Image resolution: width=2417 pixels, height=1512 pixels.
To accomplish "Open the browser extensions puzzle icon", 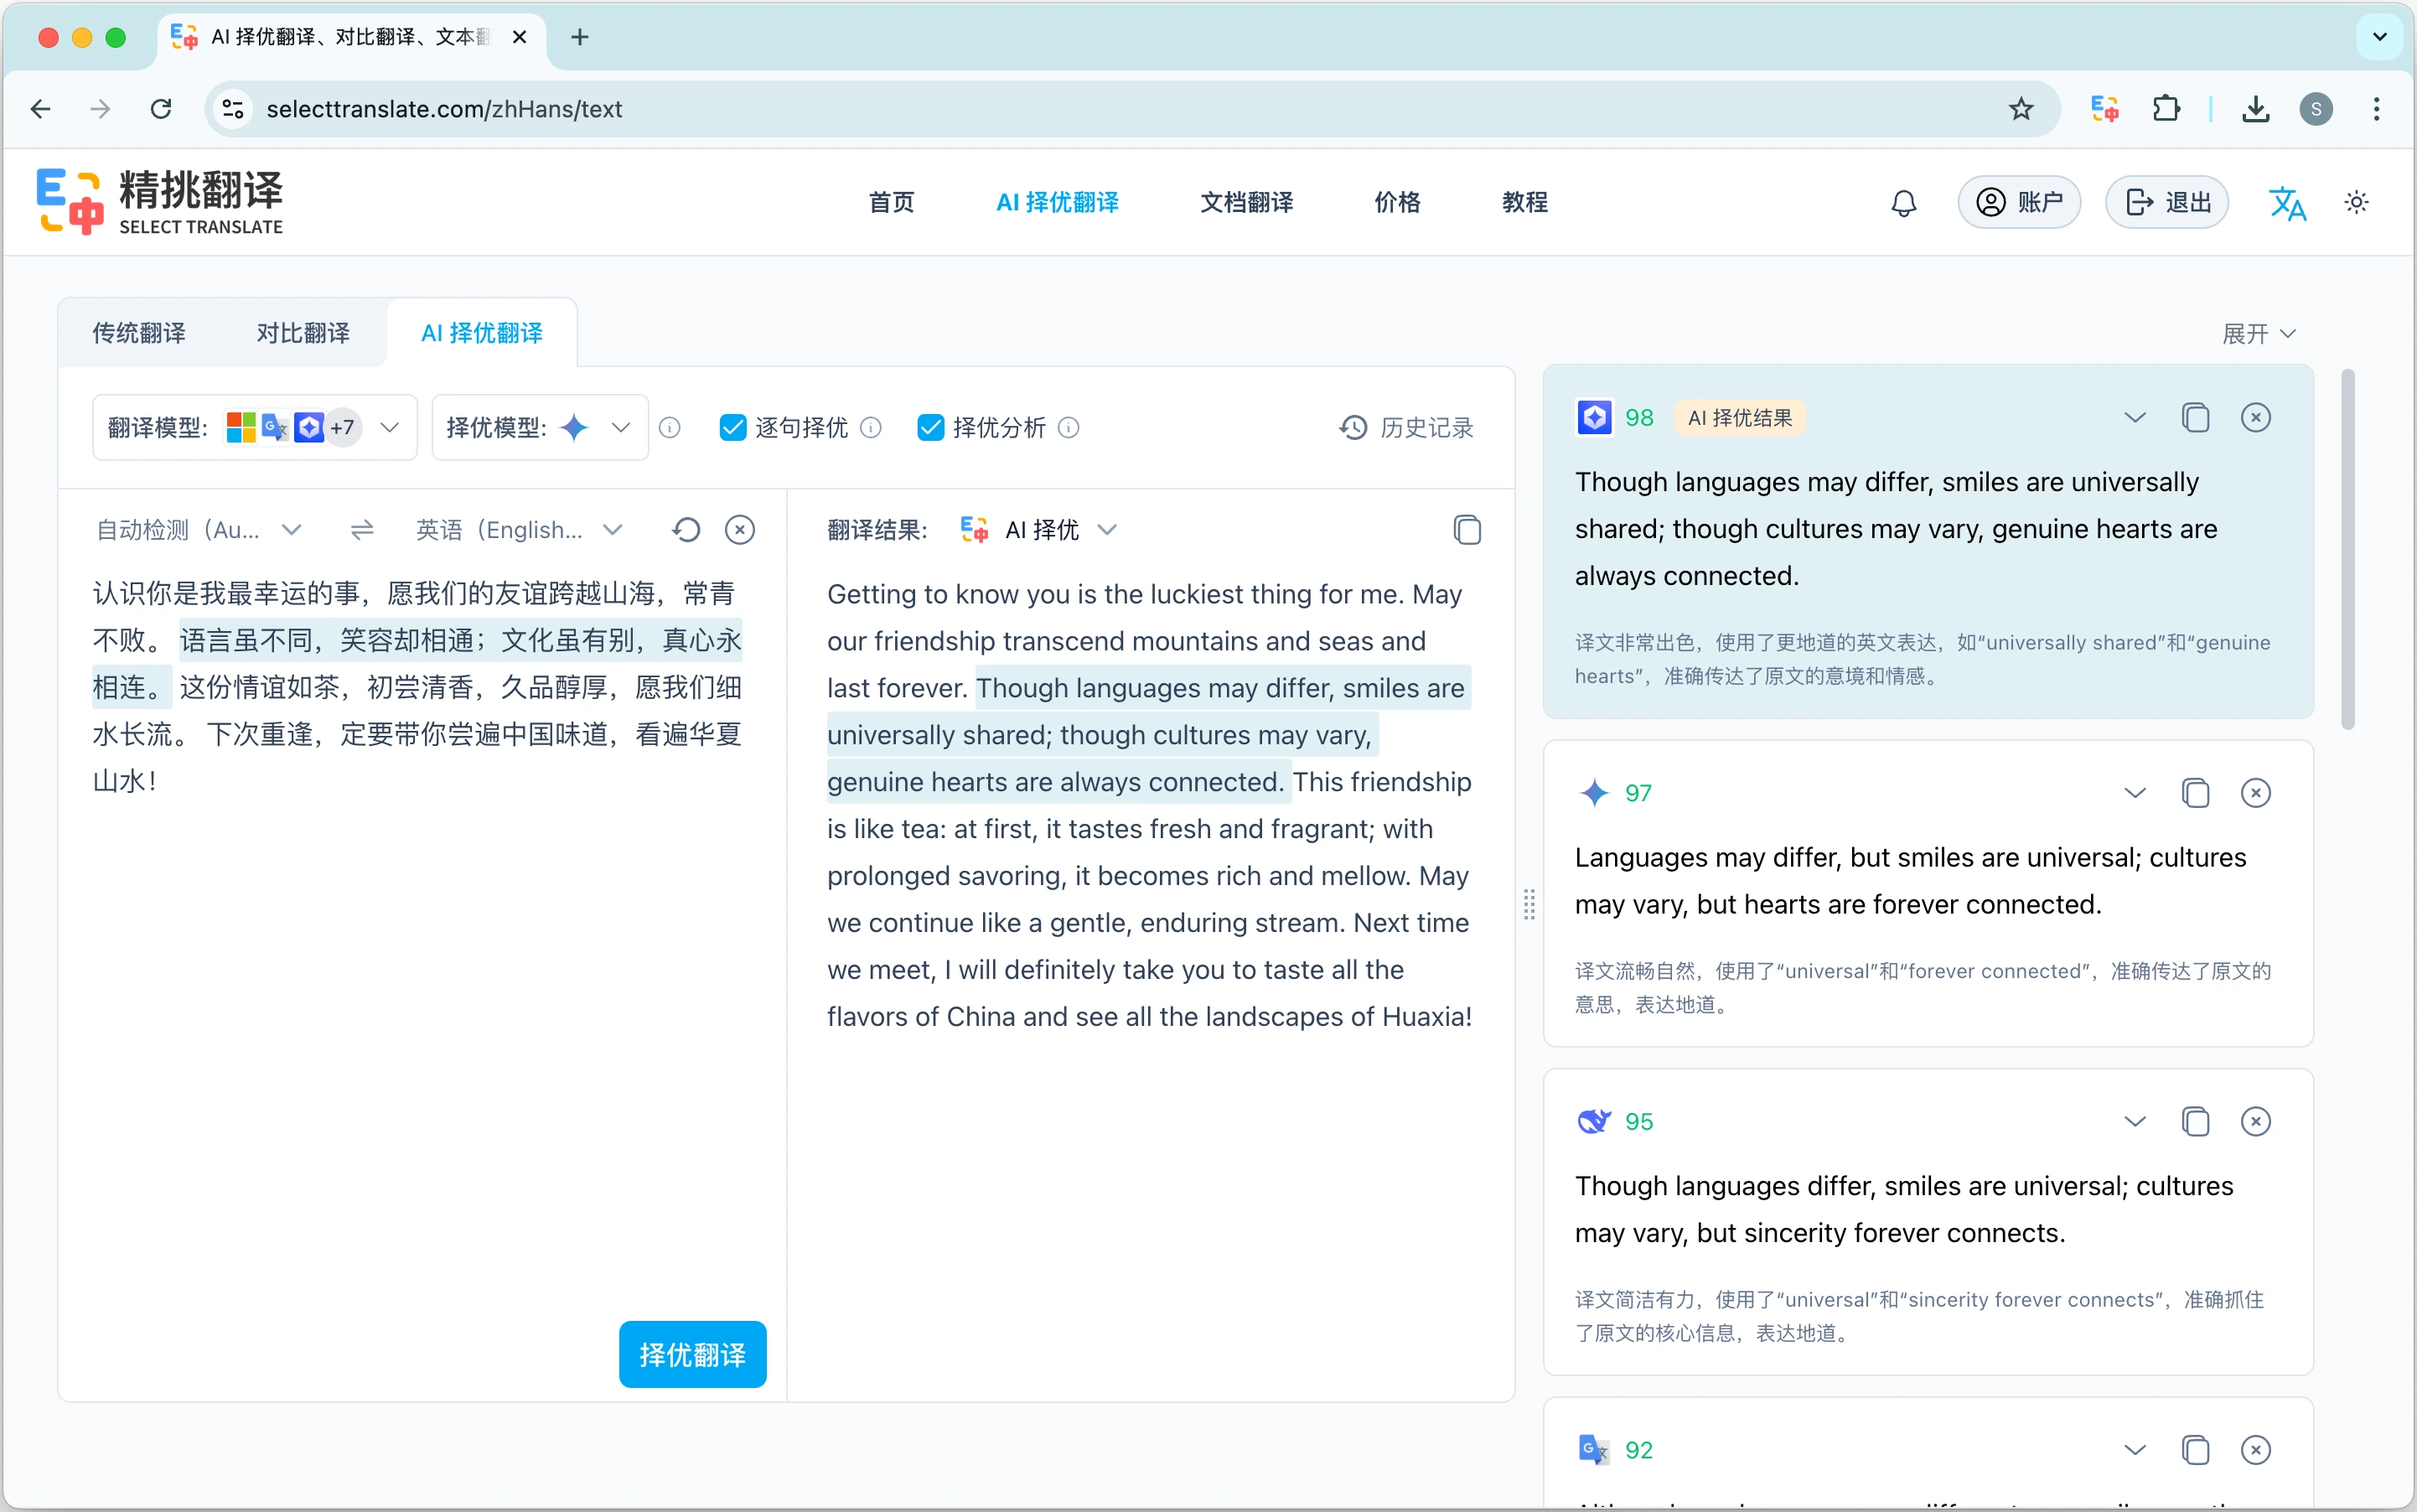I will (2166, 109).
